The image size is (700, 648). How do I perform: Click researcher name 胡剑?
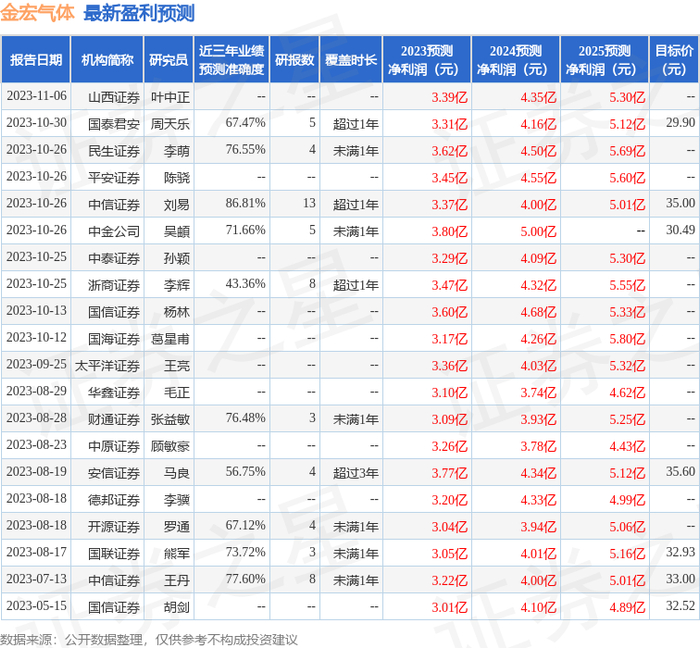point(177,607)
